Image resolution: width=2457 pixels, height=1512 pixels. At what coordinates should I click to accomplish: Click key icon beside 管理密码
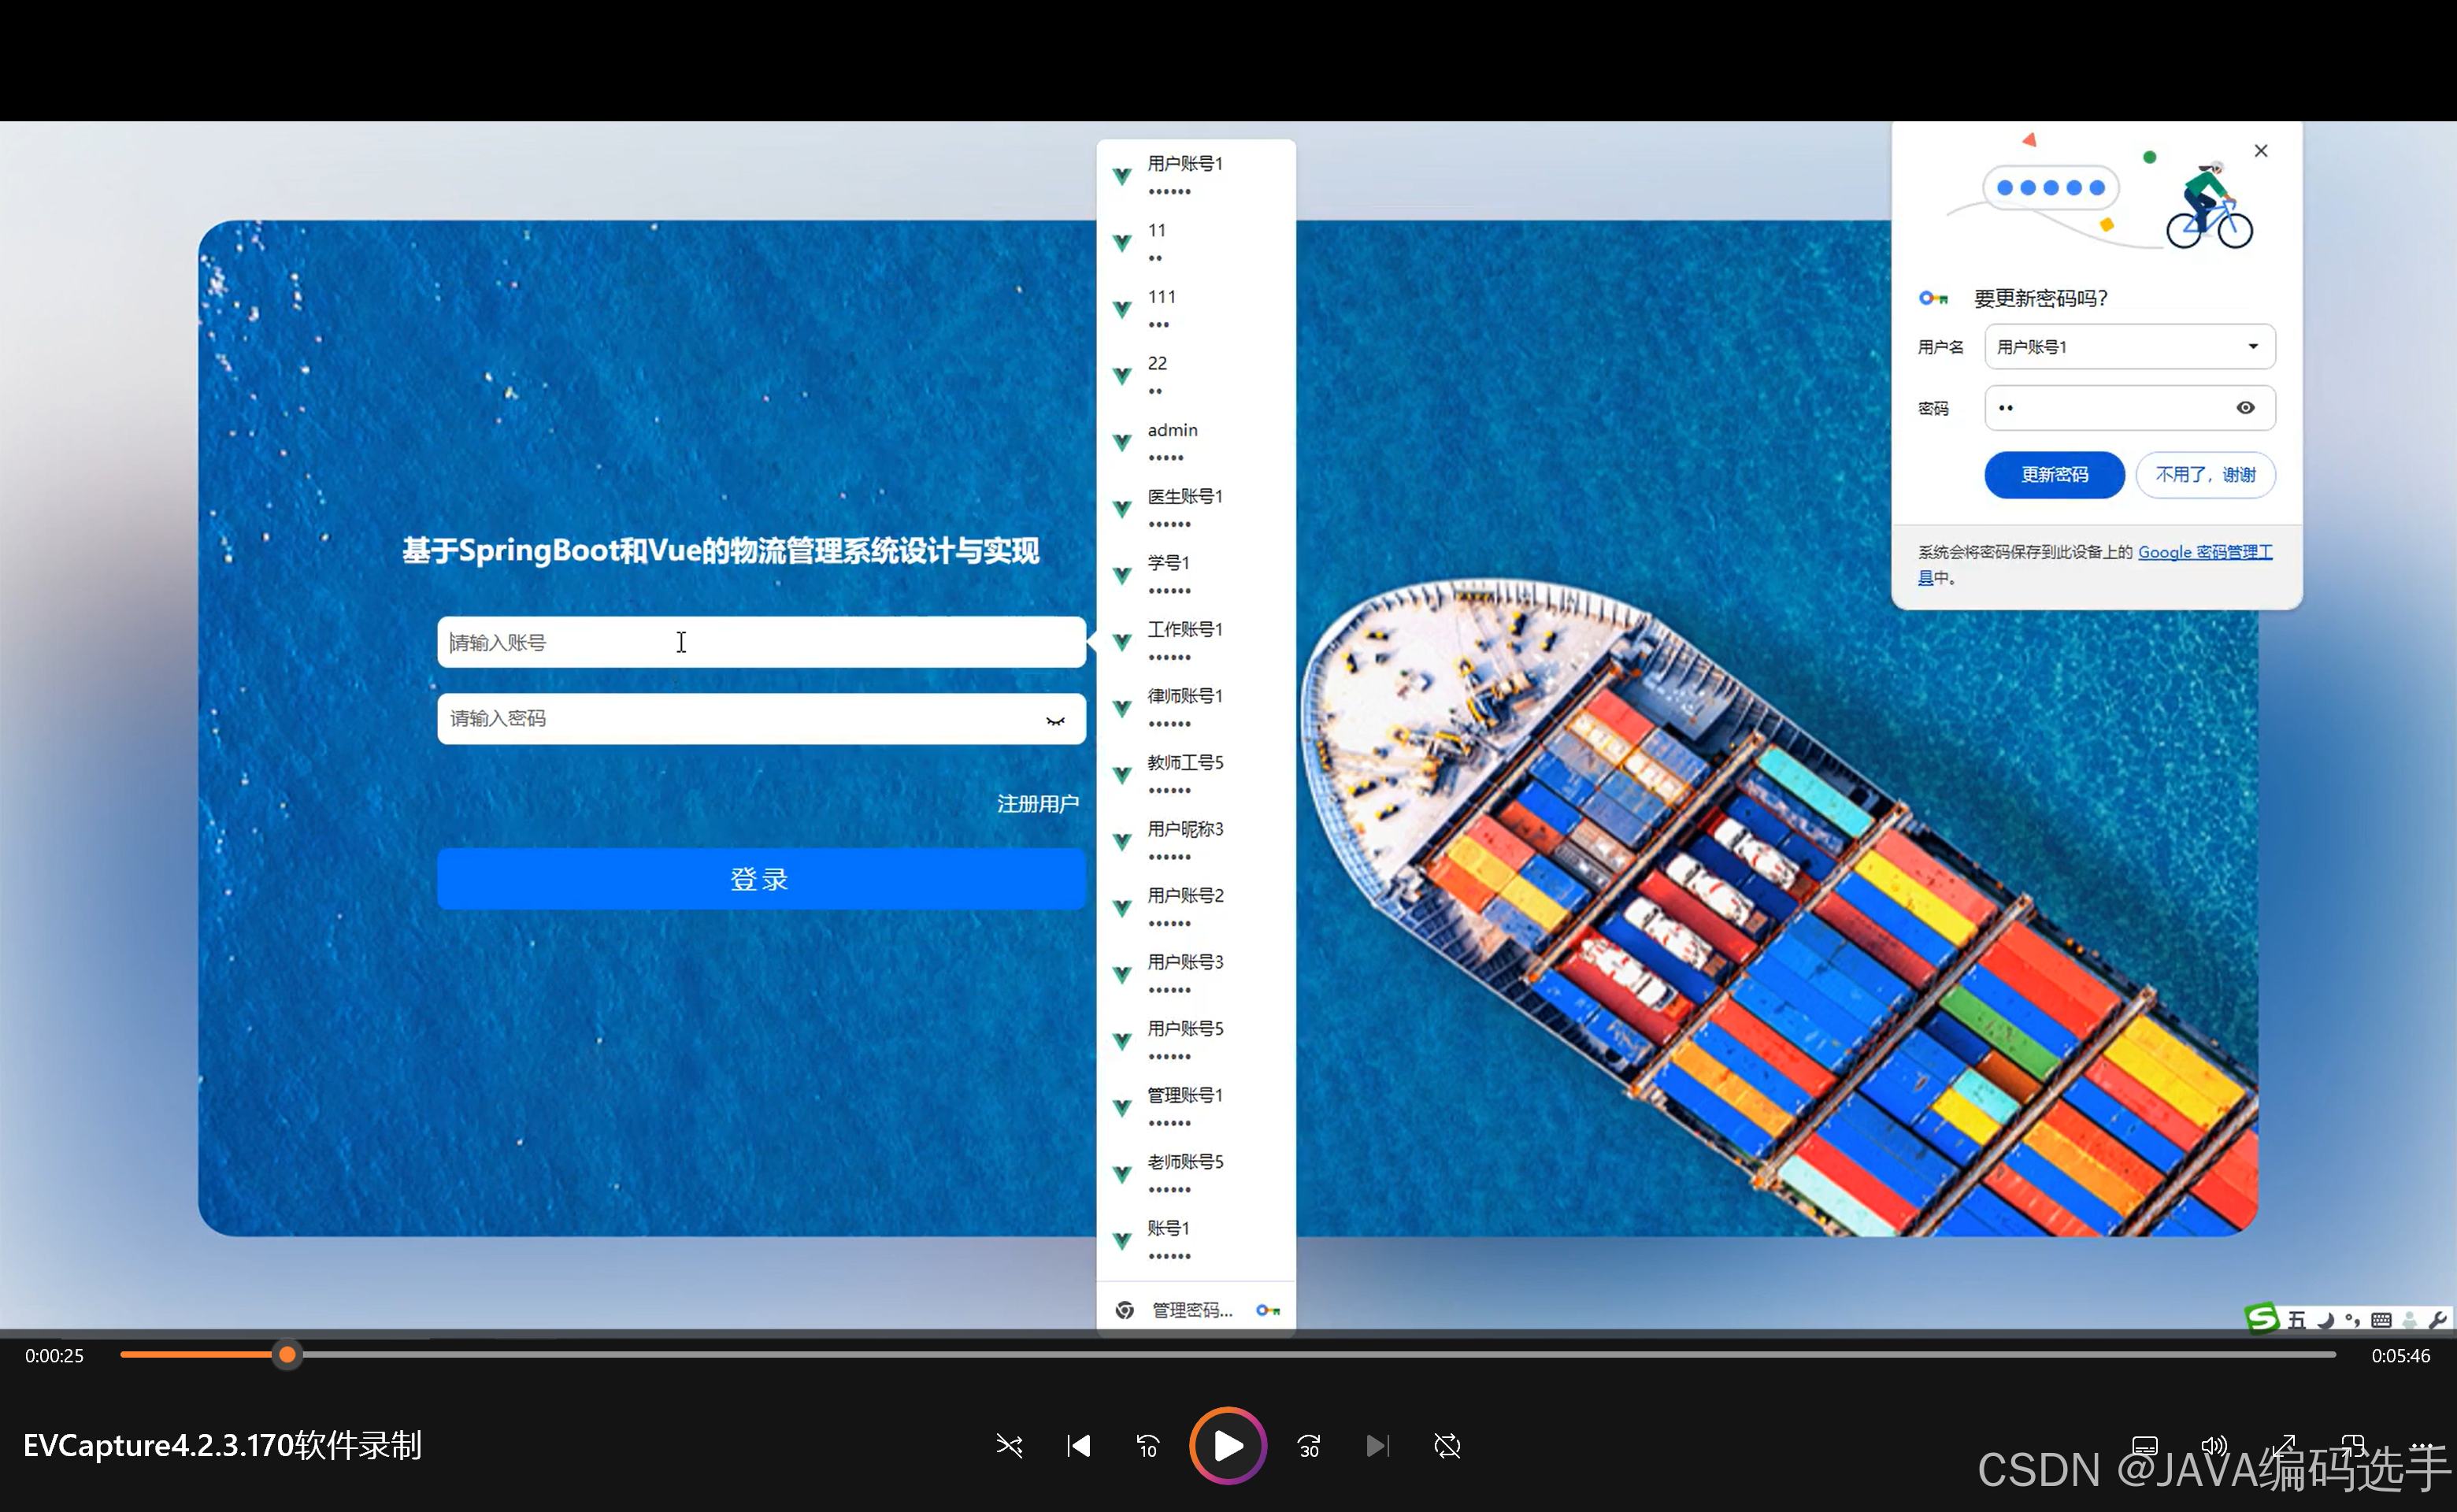tap(1268, 1310)
